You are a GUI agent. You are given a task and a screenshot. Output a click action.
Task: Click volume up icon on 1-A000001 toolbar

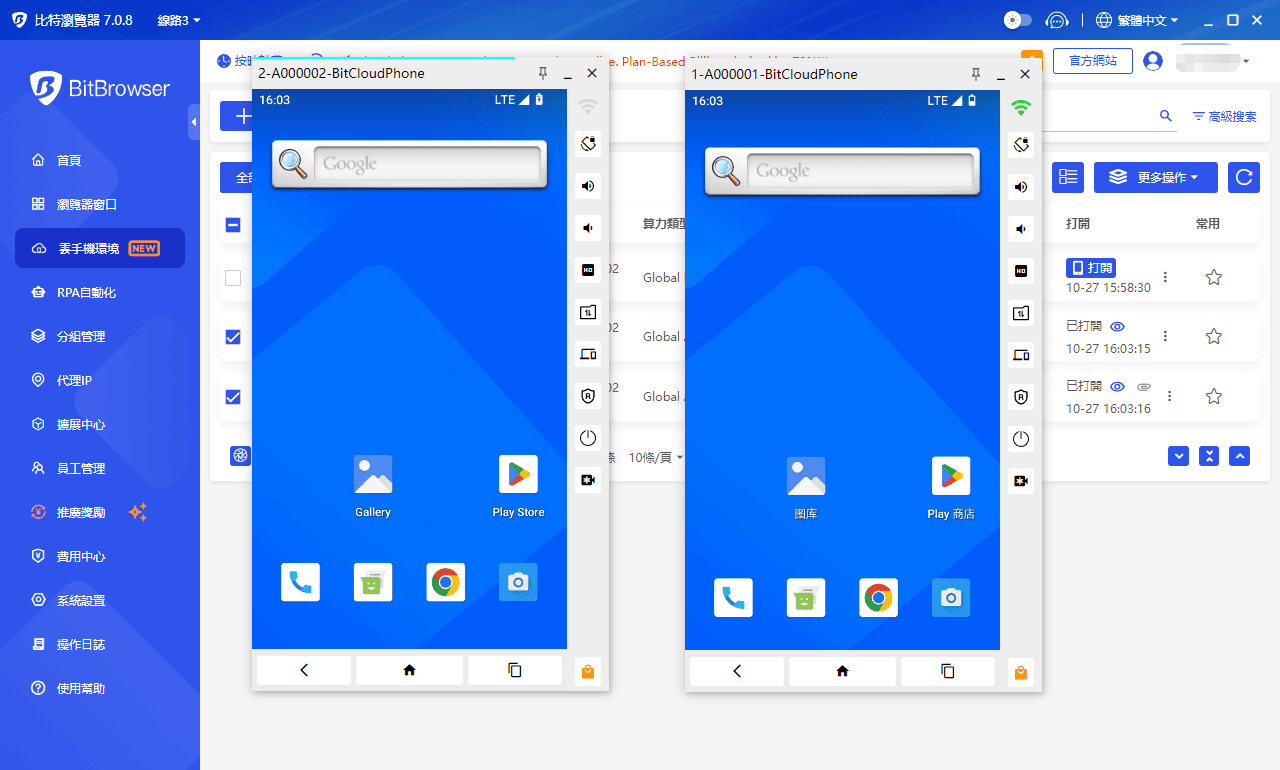click(x=1020, y=187)
